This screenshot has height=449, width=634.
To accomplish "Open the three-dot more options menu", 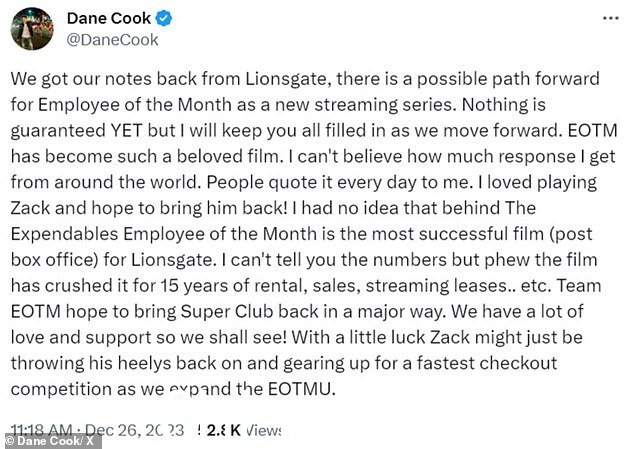I will [611, 19].
